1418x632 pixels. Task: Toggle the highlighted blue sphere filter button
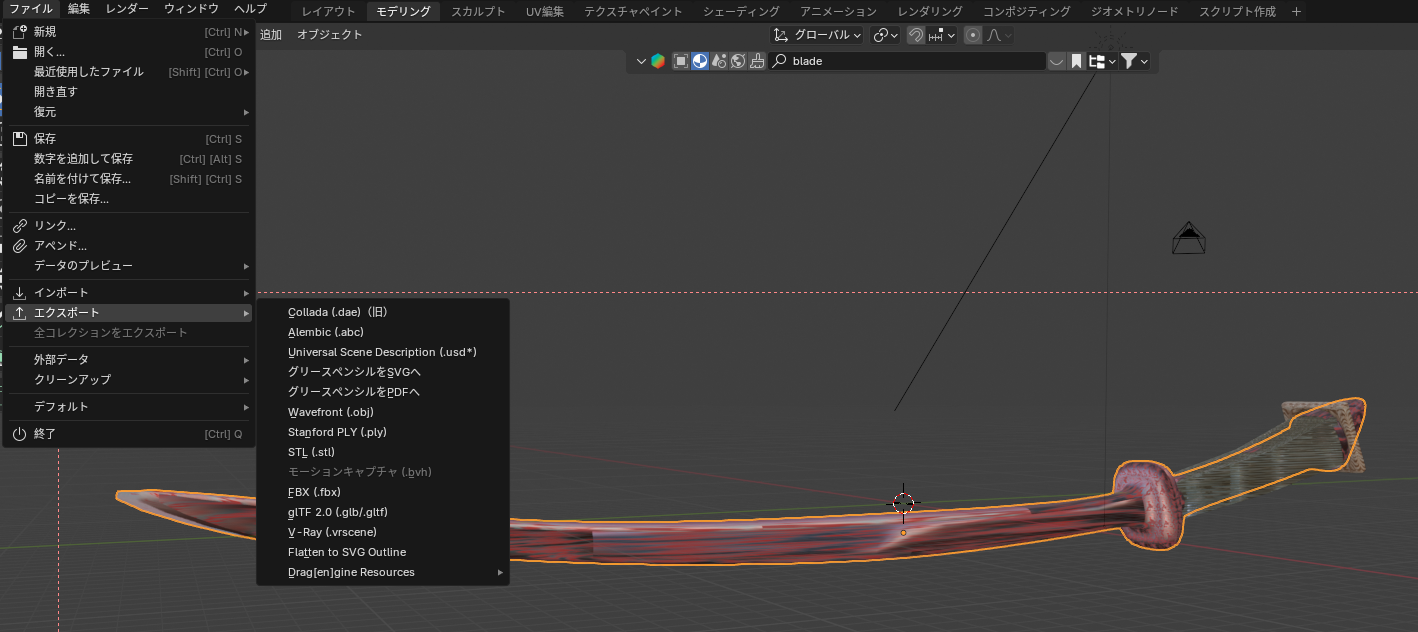[x=700, y=61]
